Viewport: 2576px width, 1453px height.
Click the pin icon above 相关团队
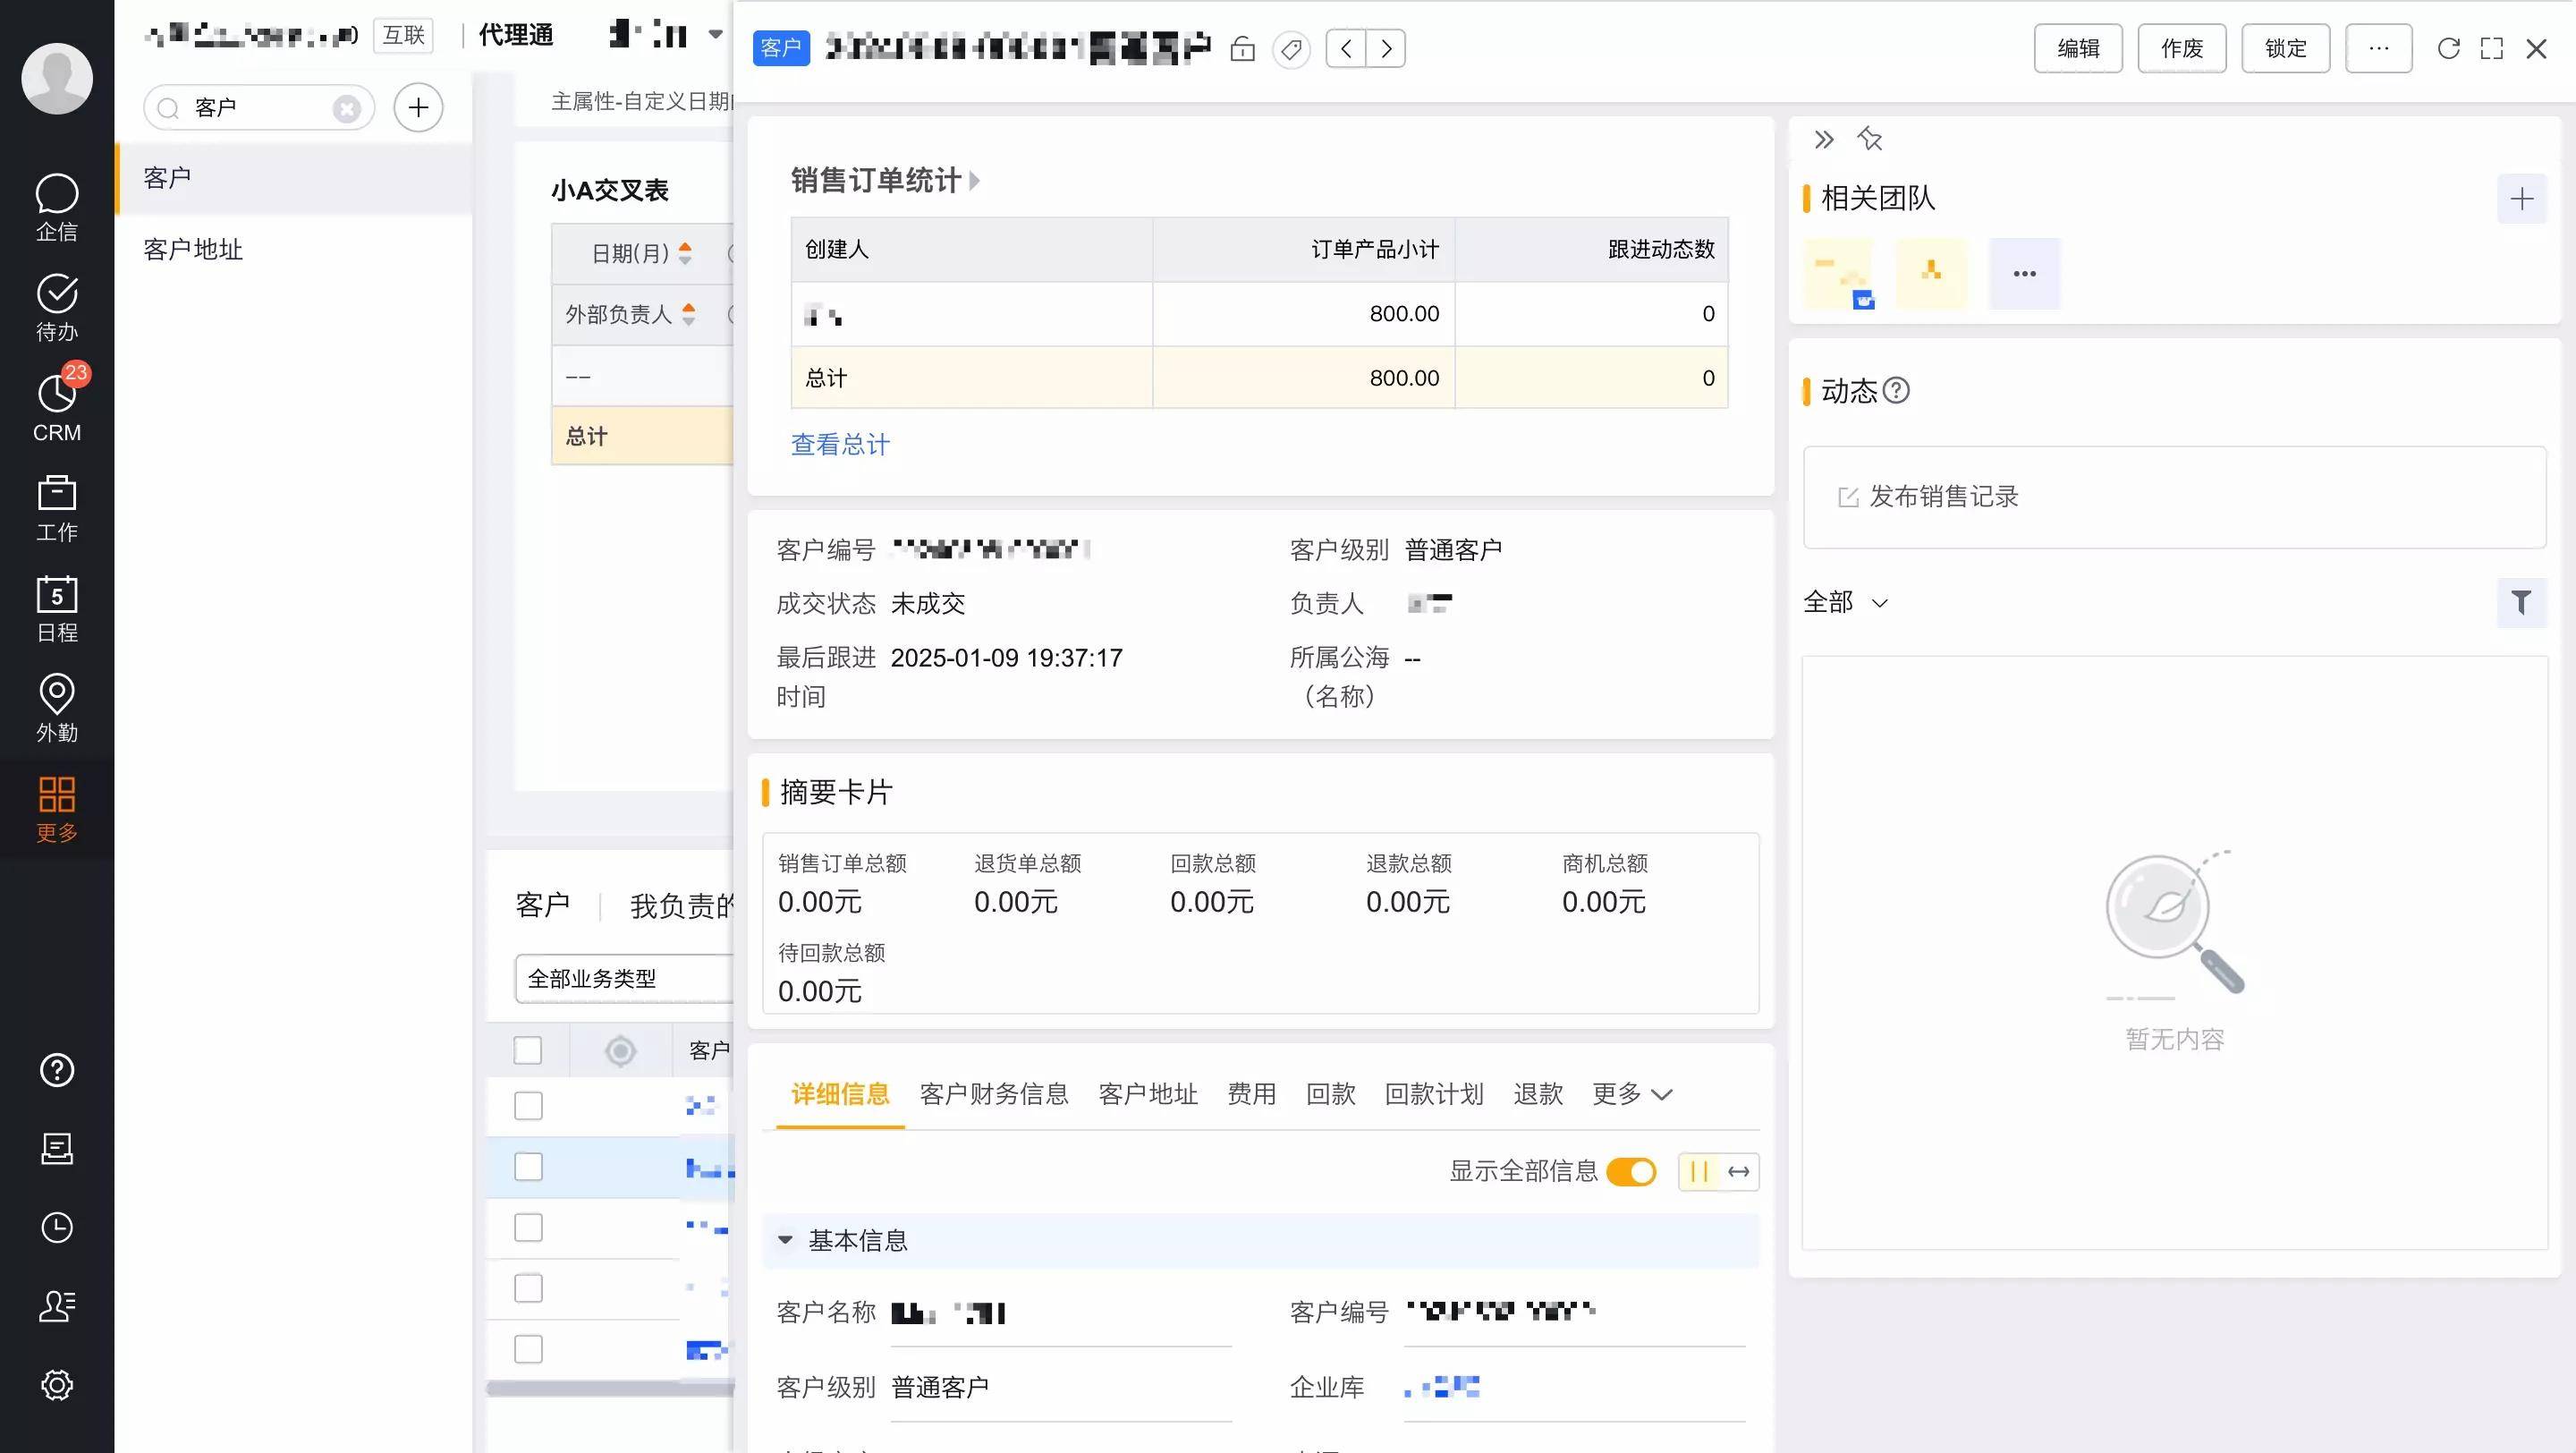(1869, 139)
